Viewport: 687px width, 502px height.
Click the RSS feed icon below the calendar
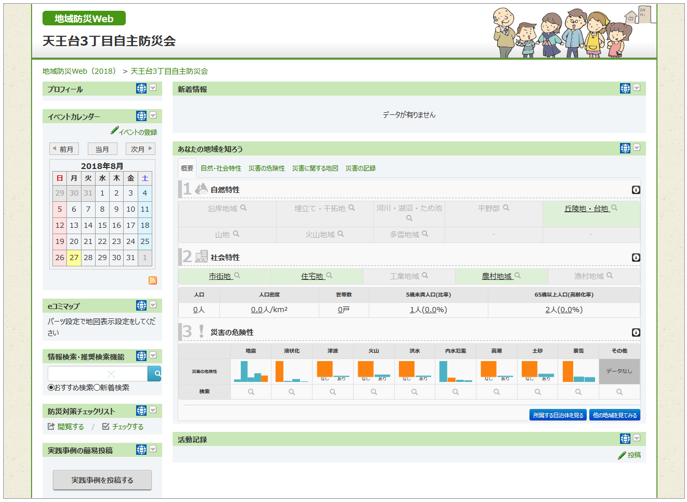tap(152, 281)
